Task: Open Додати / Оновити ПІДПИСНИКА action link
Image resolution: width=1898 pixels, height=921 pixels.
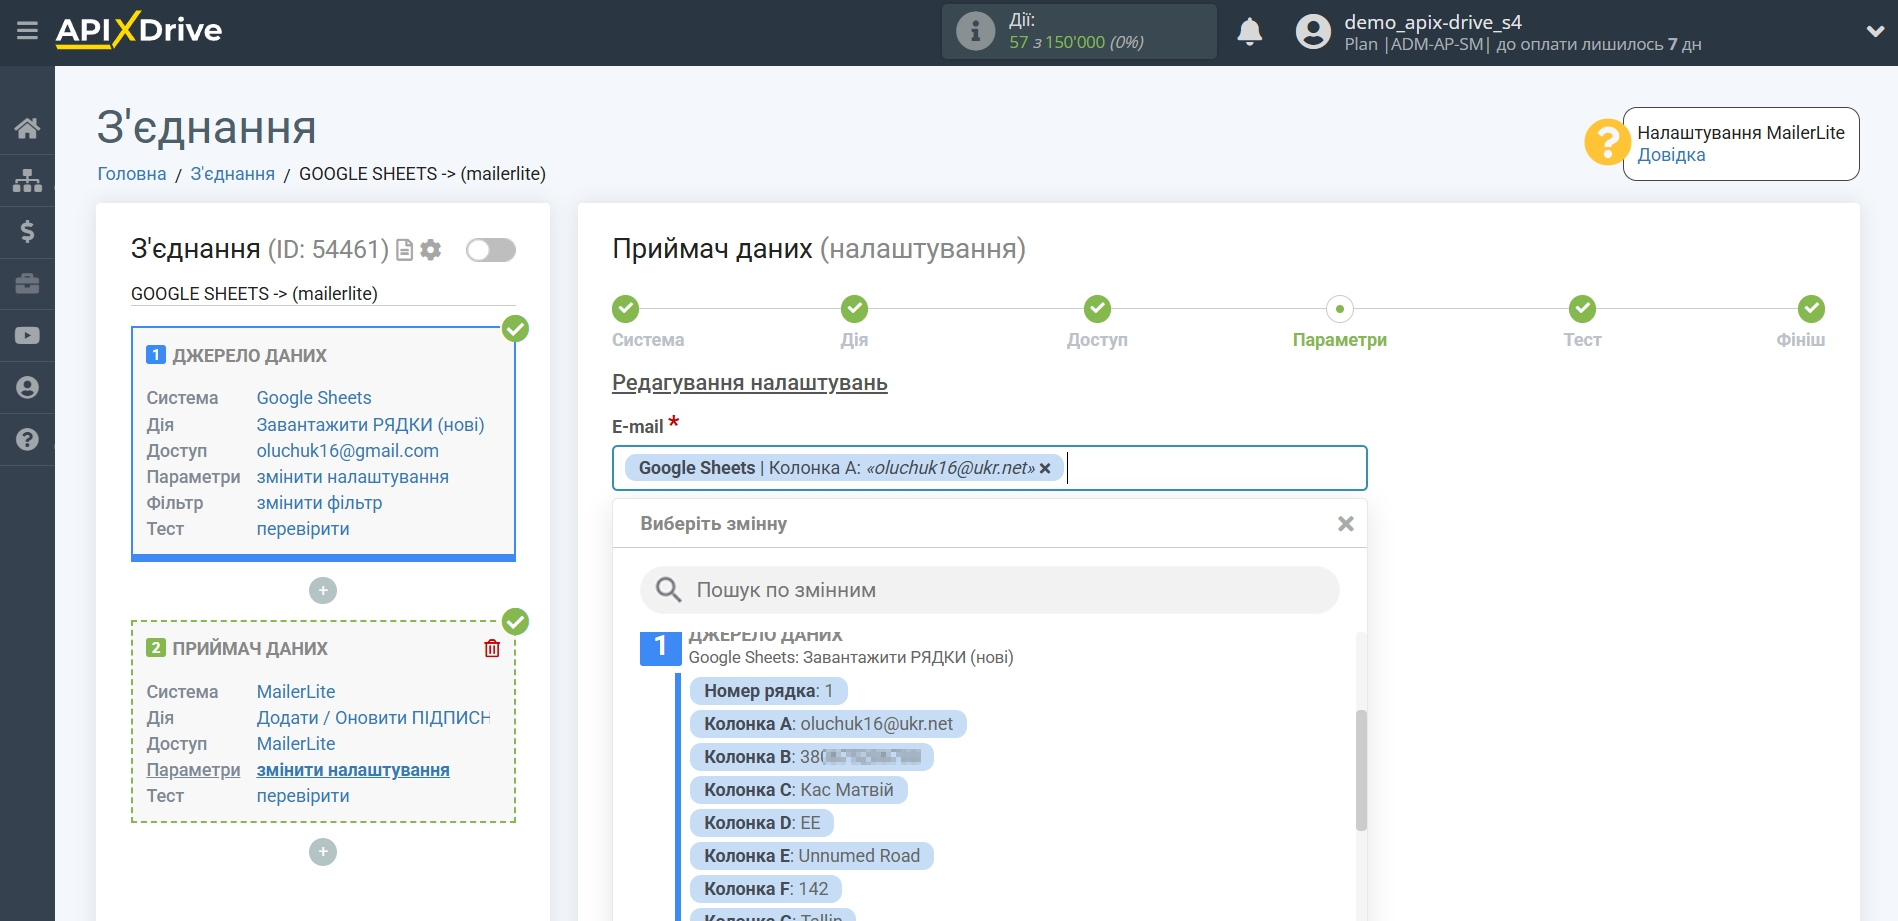Action: [374, 718]
